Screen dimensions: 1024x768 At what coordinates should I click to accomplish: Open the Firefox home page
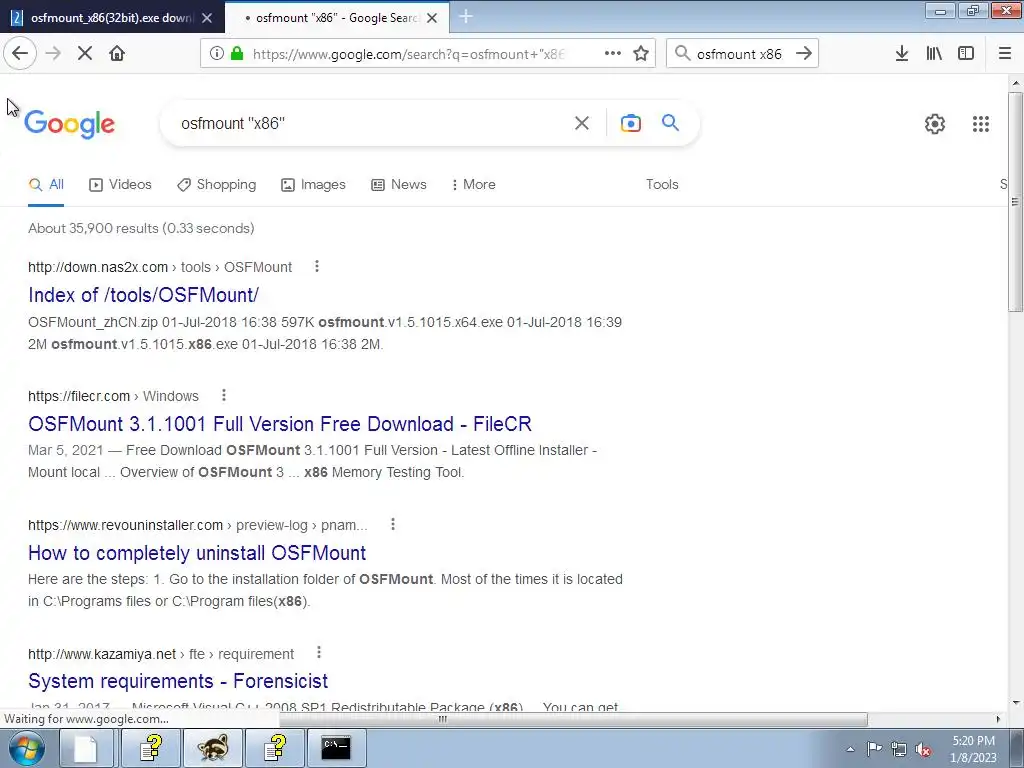pyautogui.click(x=117, y=54)
